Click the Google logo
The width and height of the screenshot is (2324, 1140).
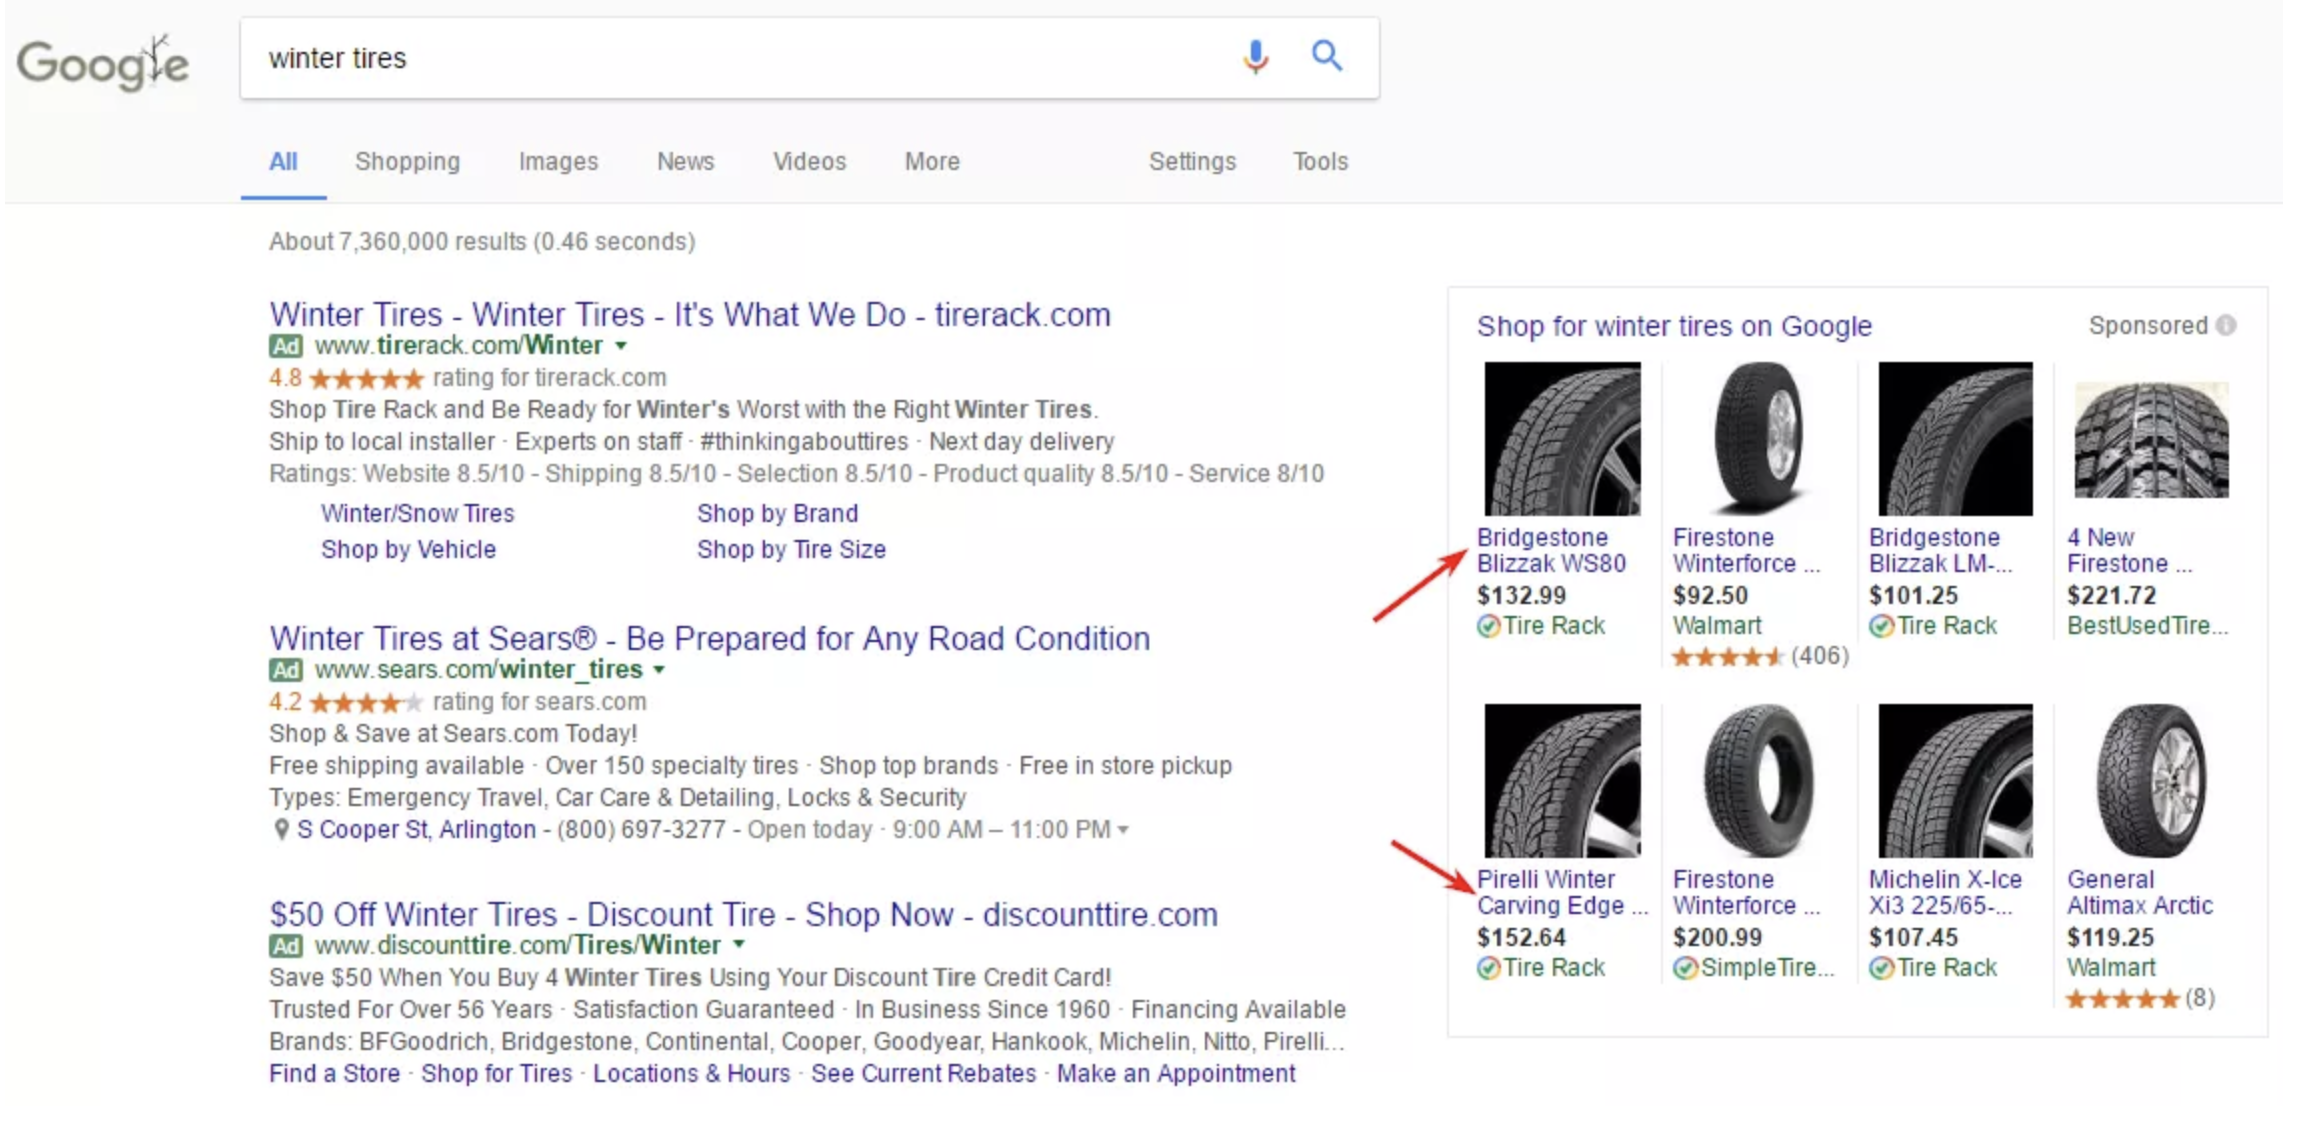[102, 62]
